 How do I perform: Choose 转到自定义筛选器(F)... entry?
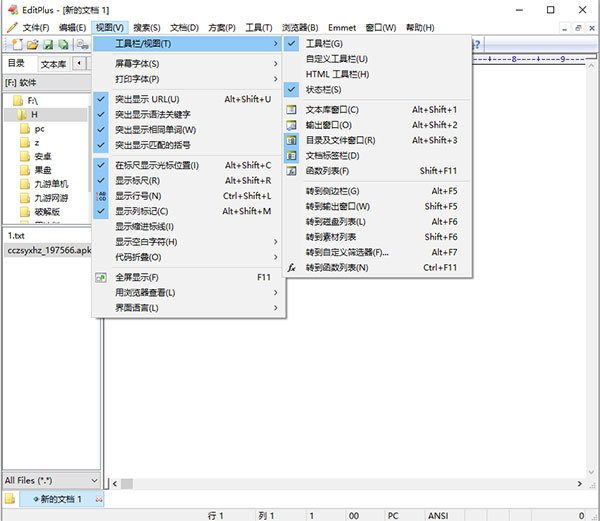tap(377, 252)
